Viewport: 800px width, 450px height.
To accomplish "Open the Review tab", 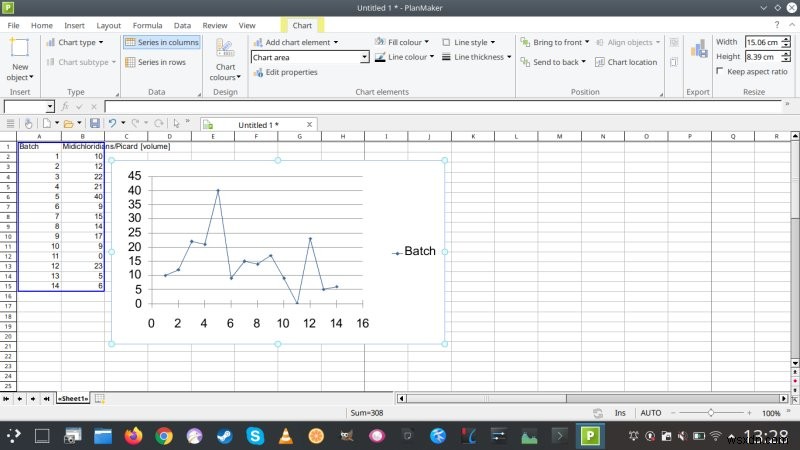I will coord(215,26).
